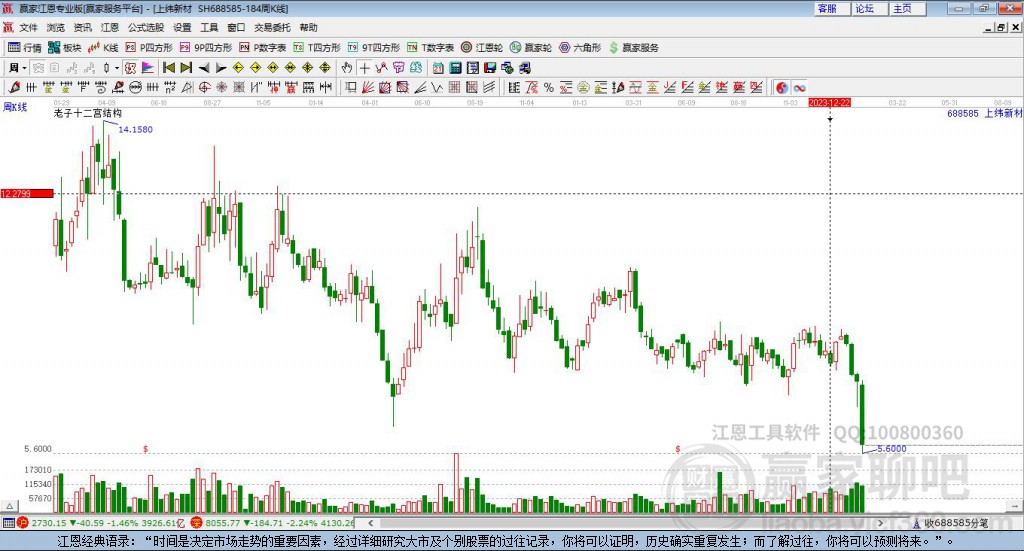
Task: Open the 六角形 hexagon tool
Action: click(x=580, y=48)
